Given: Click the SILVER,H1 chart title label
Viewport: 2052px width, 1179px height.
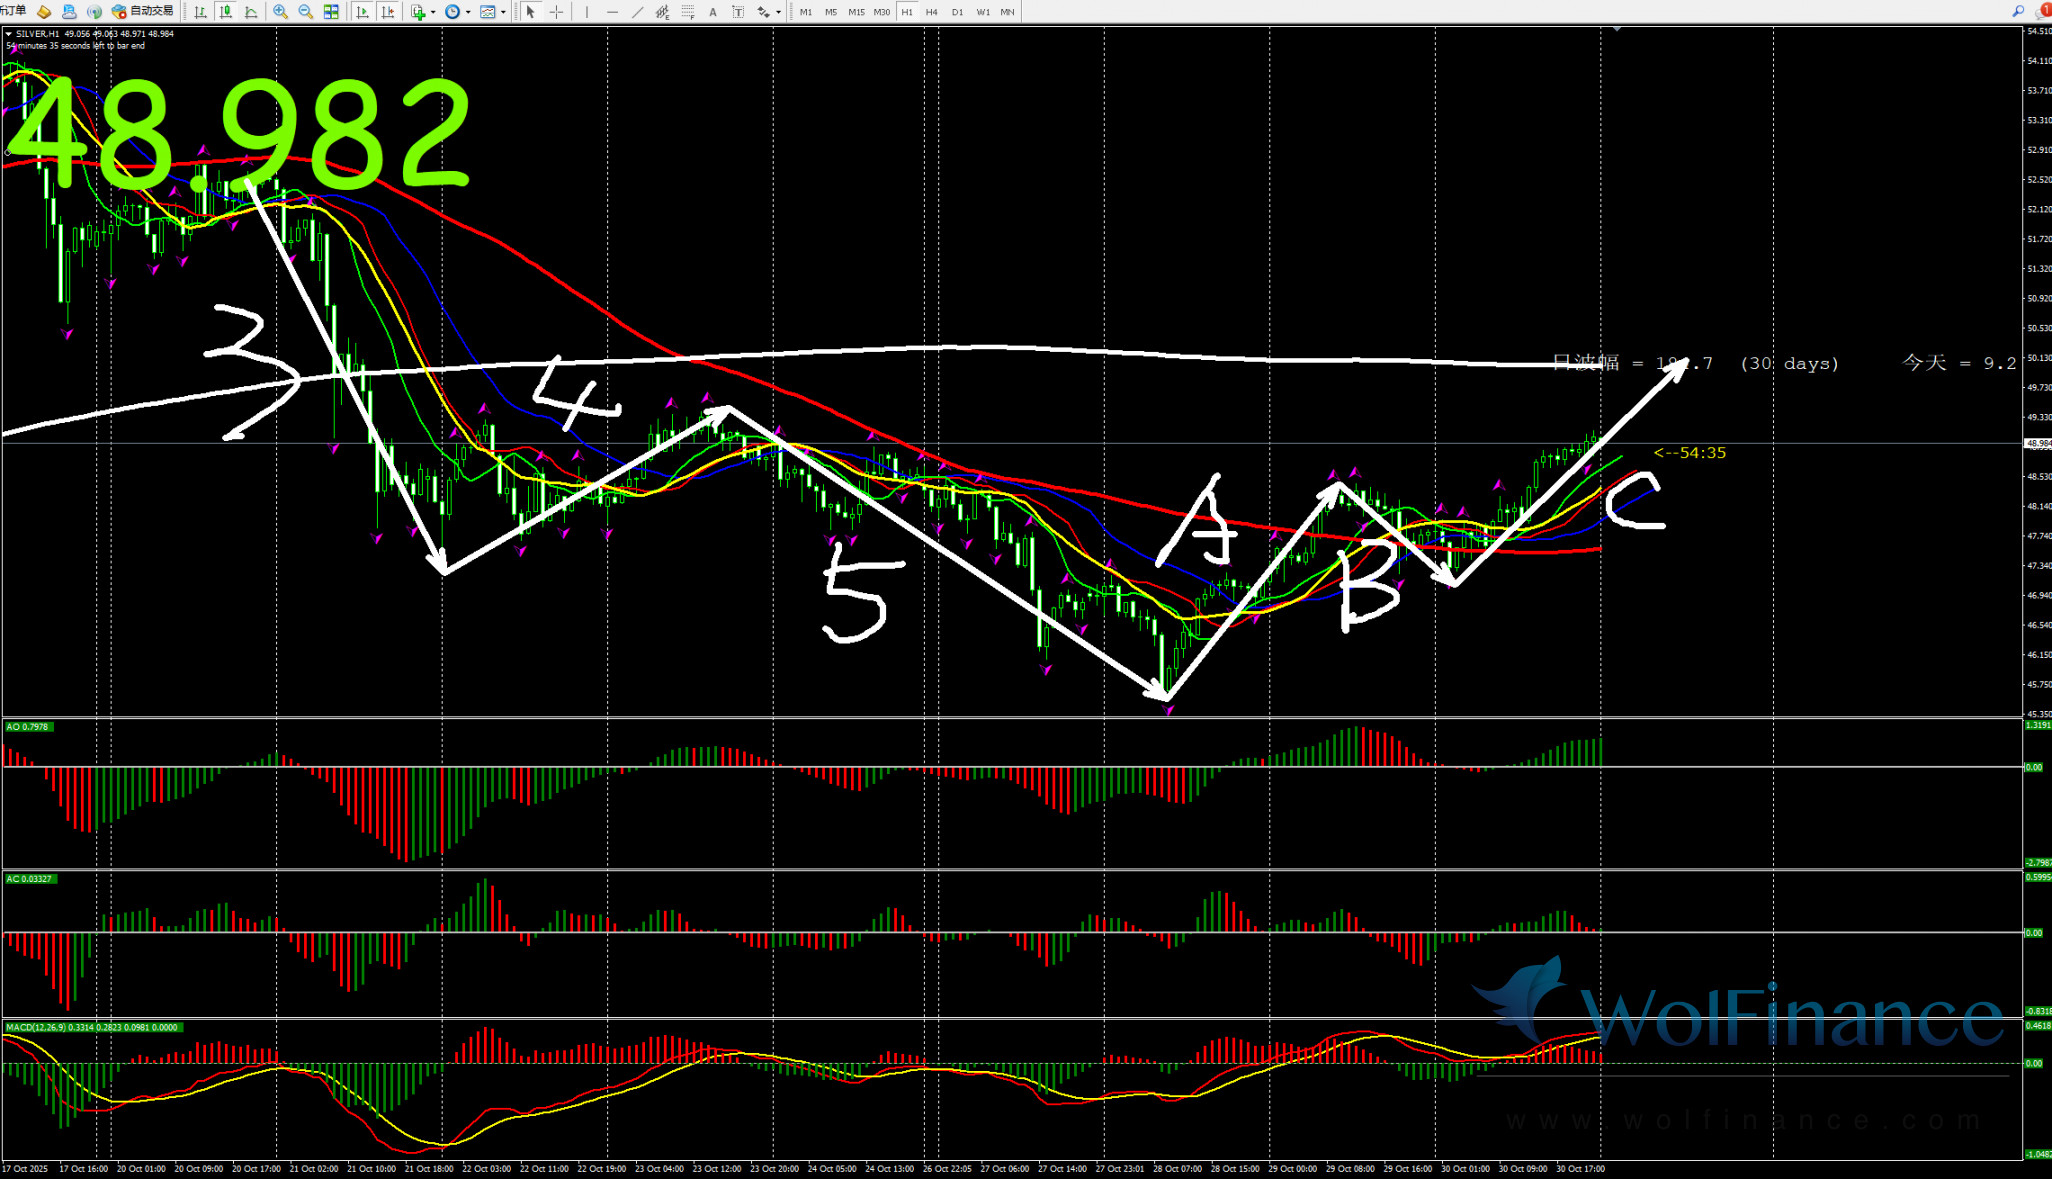Looking at the screenshot, I should tap(38, 34).
